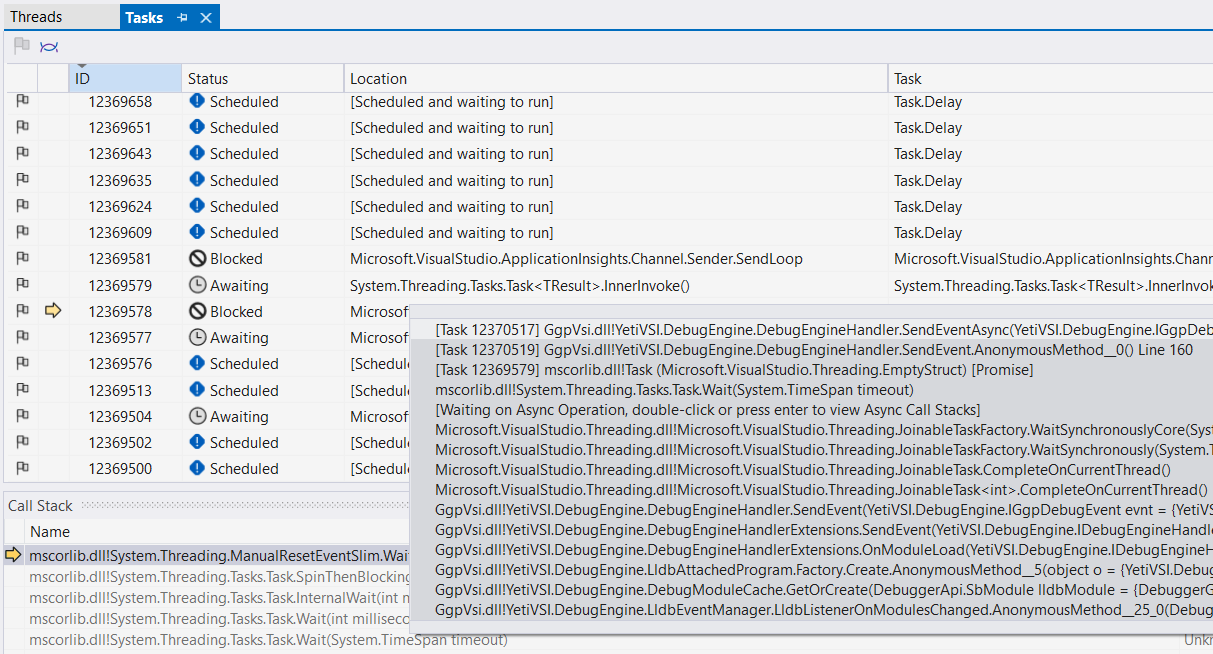Click the flag icon beside task 12369502

coord(22,442)
